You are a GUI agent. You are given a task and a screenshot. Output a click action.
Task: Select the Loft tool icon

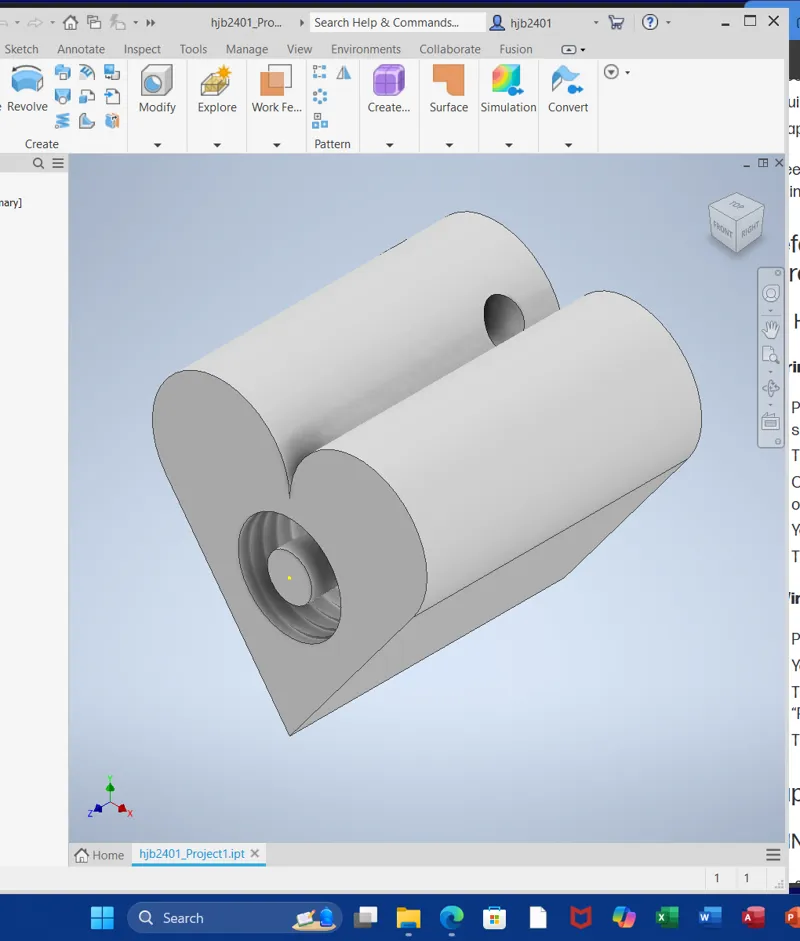[x=62, y=97]
